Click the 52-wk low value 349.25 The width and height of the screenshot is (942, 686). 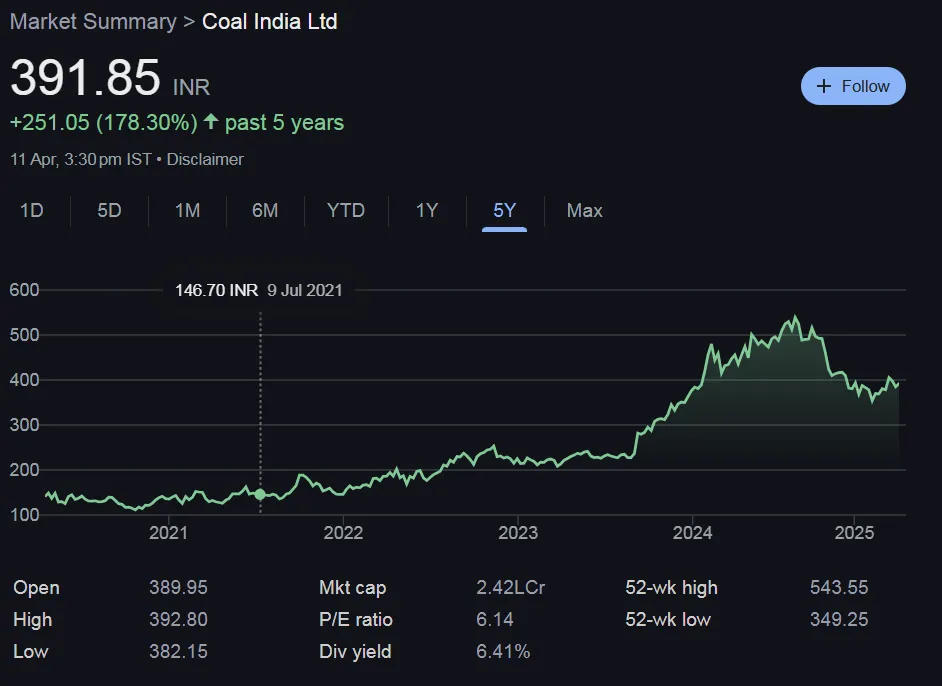pyautogui.click(x=839, y=619)
